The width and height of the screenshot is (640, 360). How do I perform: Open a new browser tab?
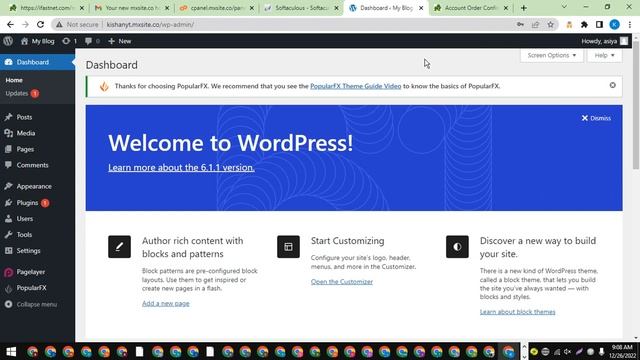click(x=524, y=8)
